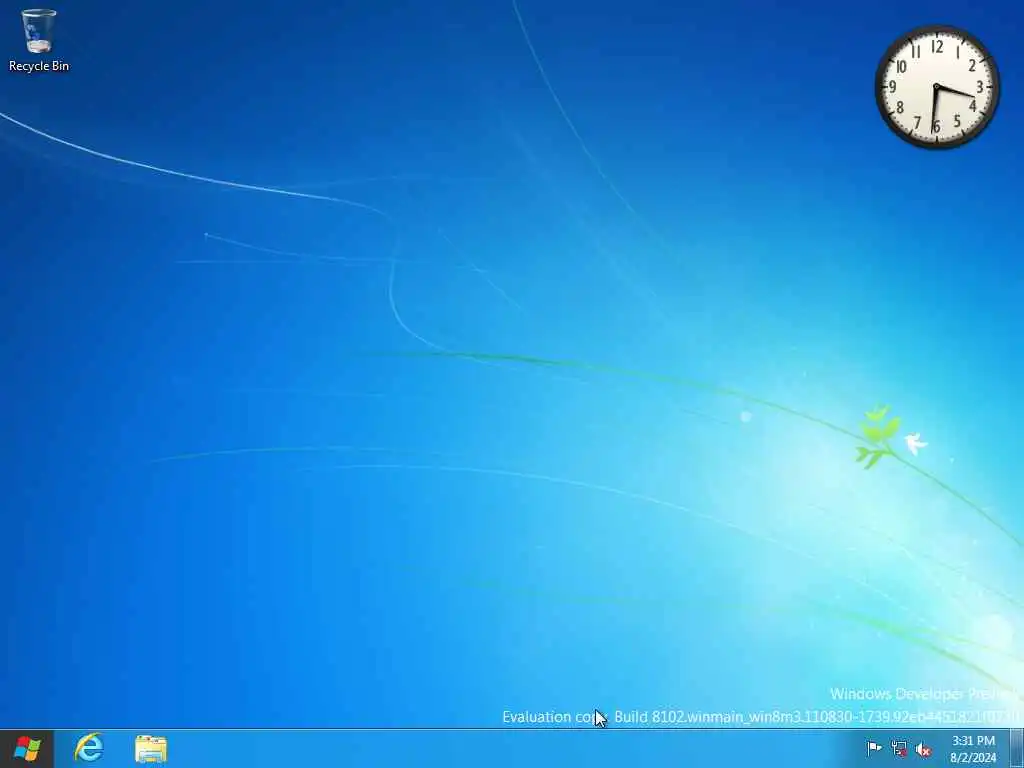The width and height of the screenshot is (1024, 768).
Task: Select the Recycle Bin label text
Action: (39, 66)
